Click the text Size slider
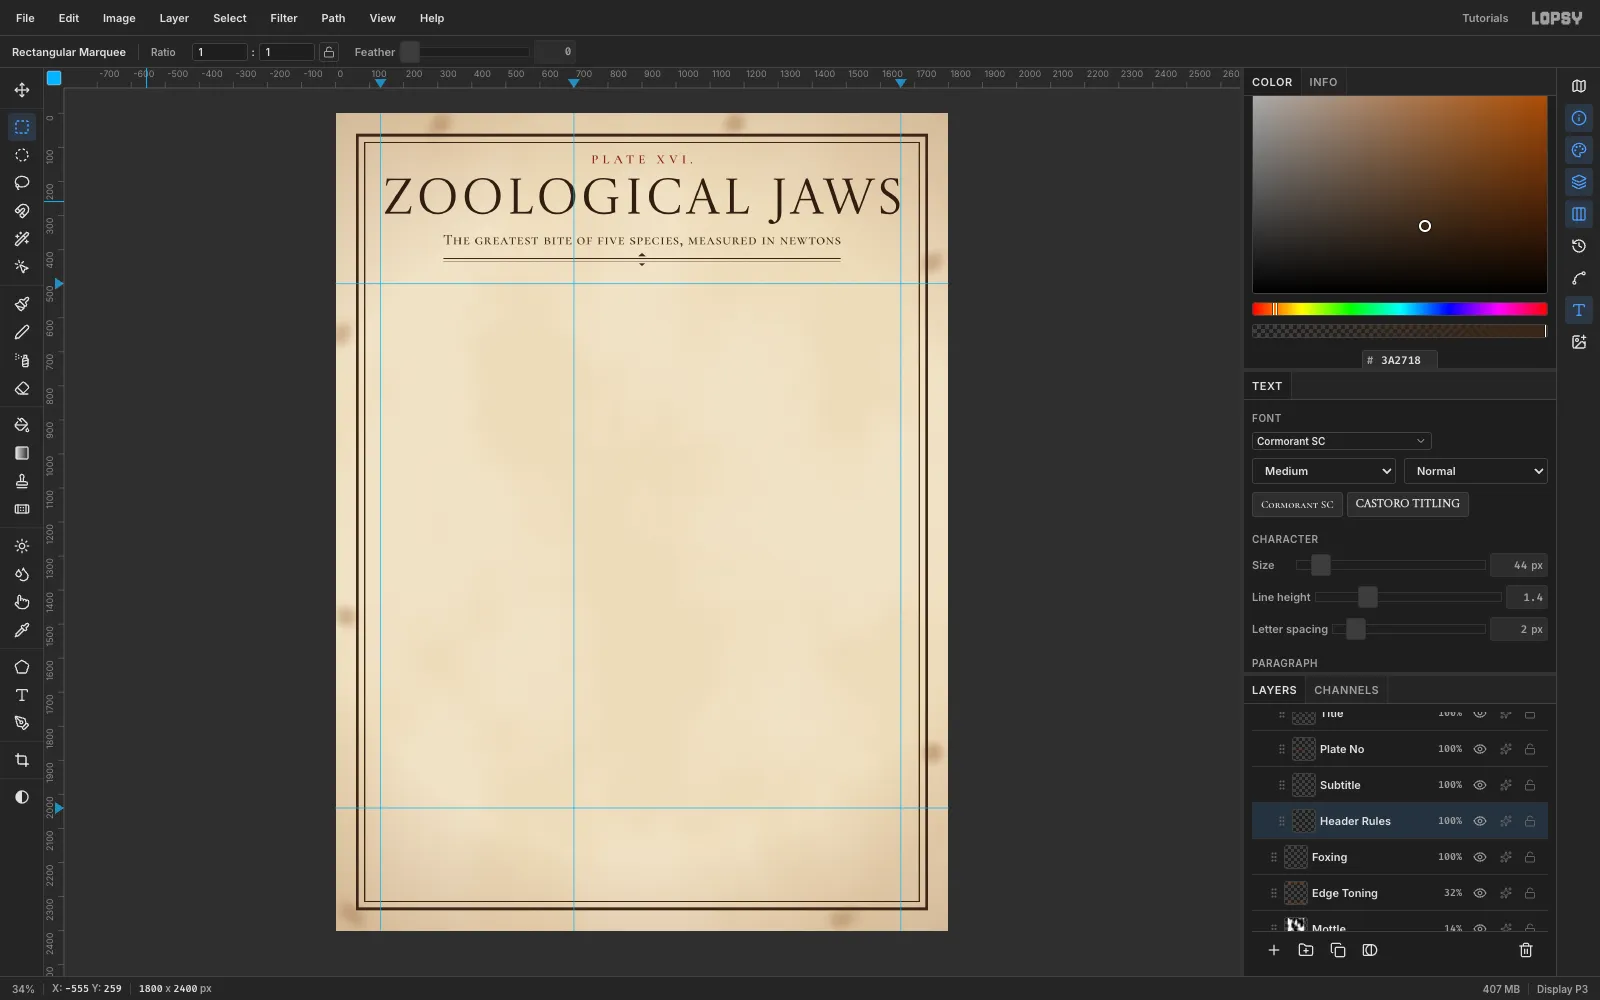The image size is (1600, 1000). (x=1391, y=565)
